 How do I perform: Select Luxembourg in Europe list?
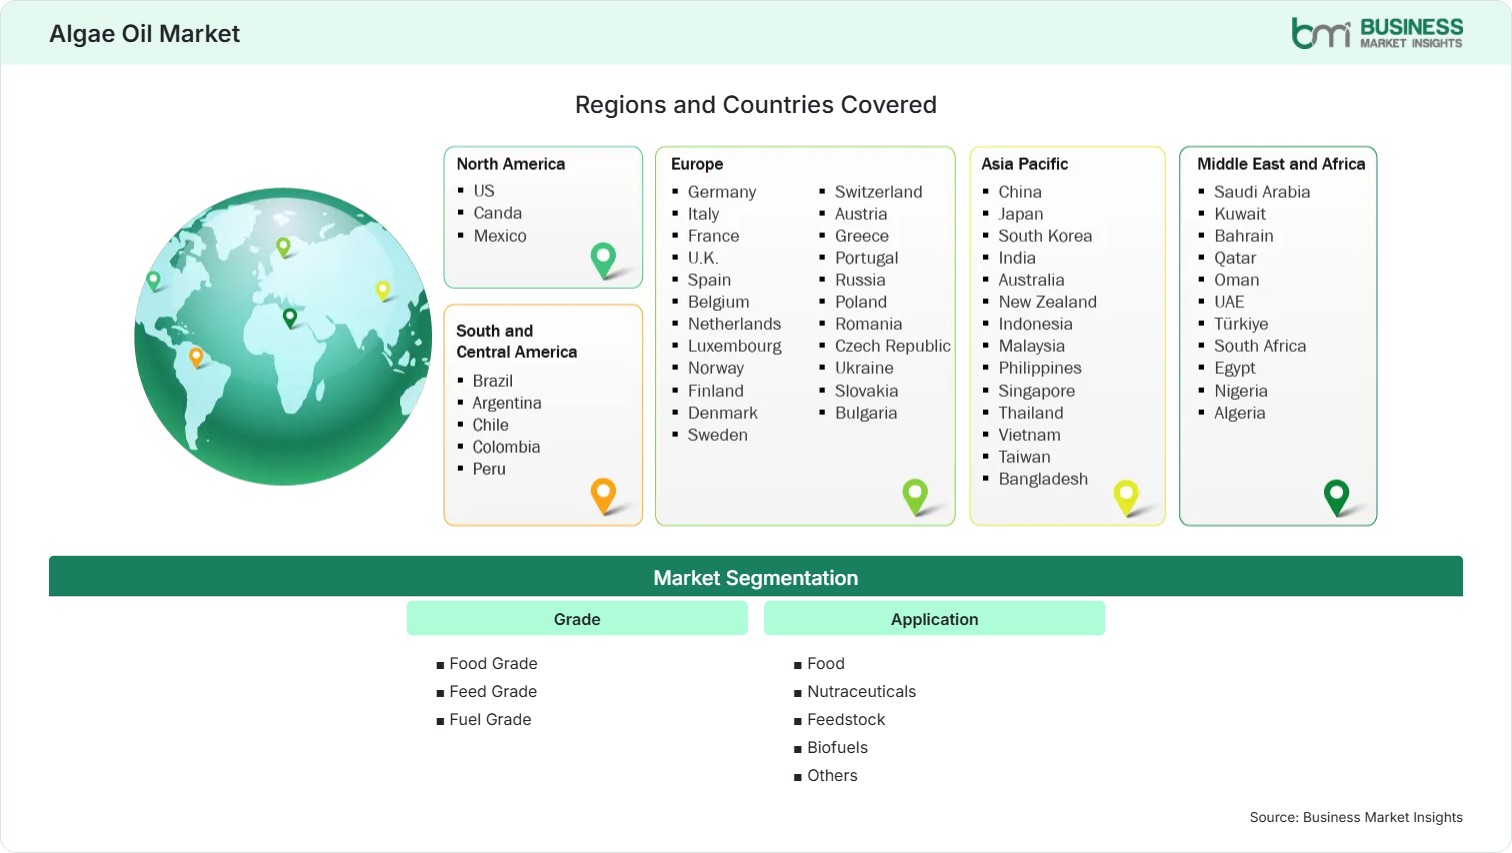[x=735, y=346]
